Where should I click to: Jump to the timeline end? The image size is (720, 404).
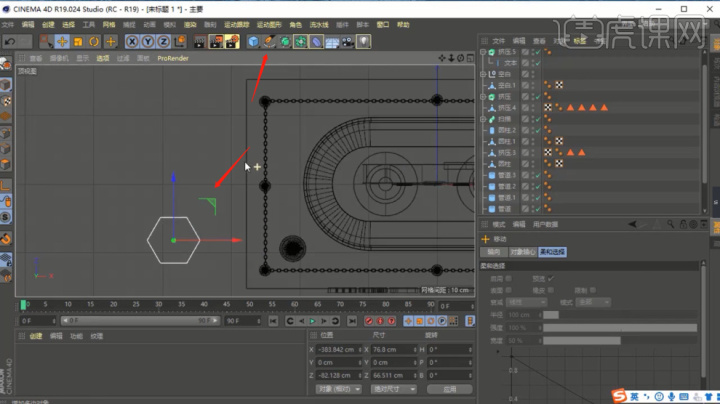coord(352,321)
